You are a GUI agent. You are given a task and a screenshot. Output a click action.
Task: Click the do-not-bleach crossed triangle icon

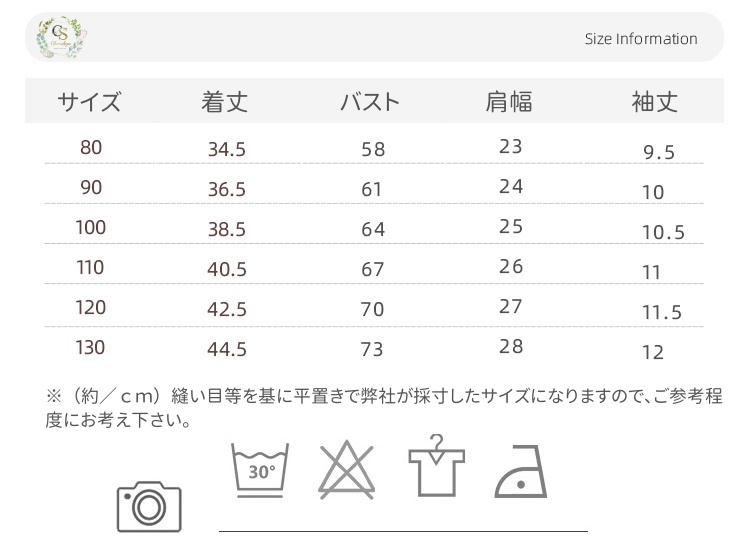click(349, 468)
